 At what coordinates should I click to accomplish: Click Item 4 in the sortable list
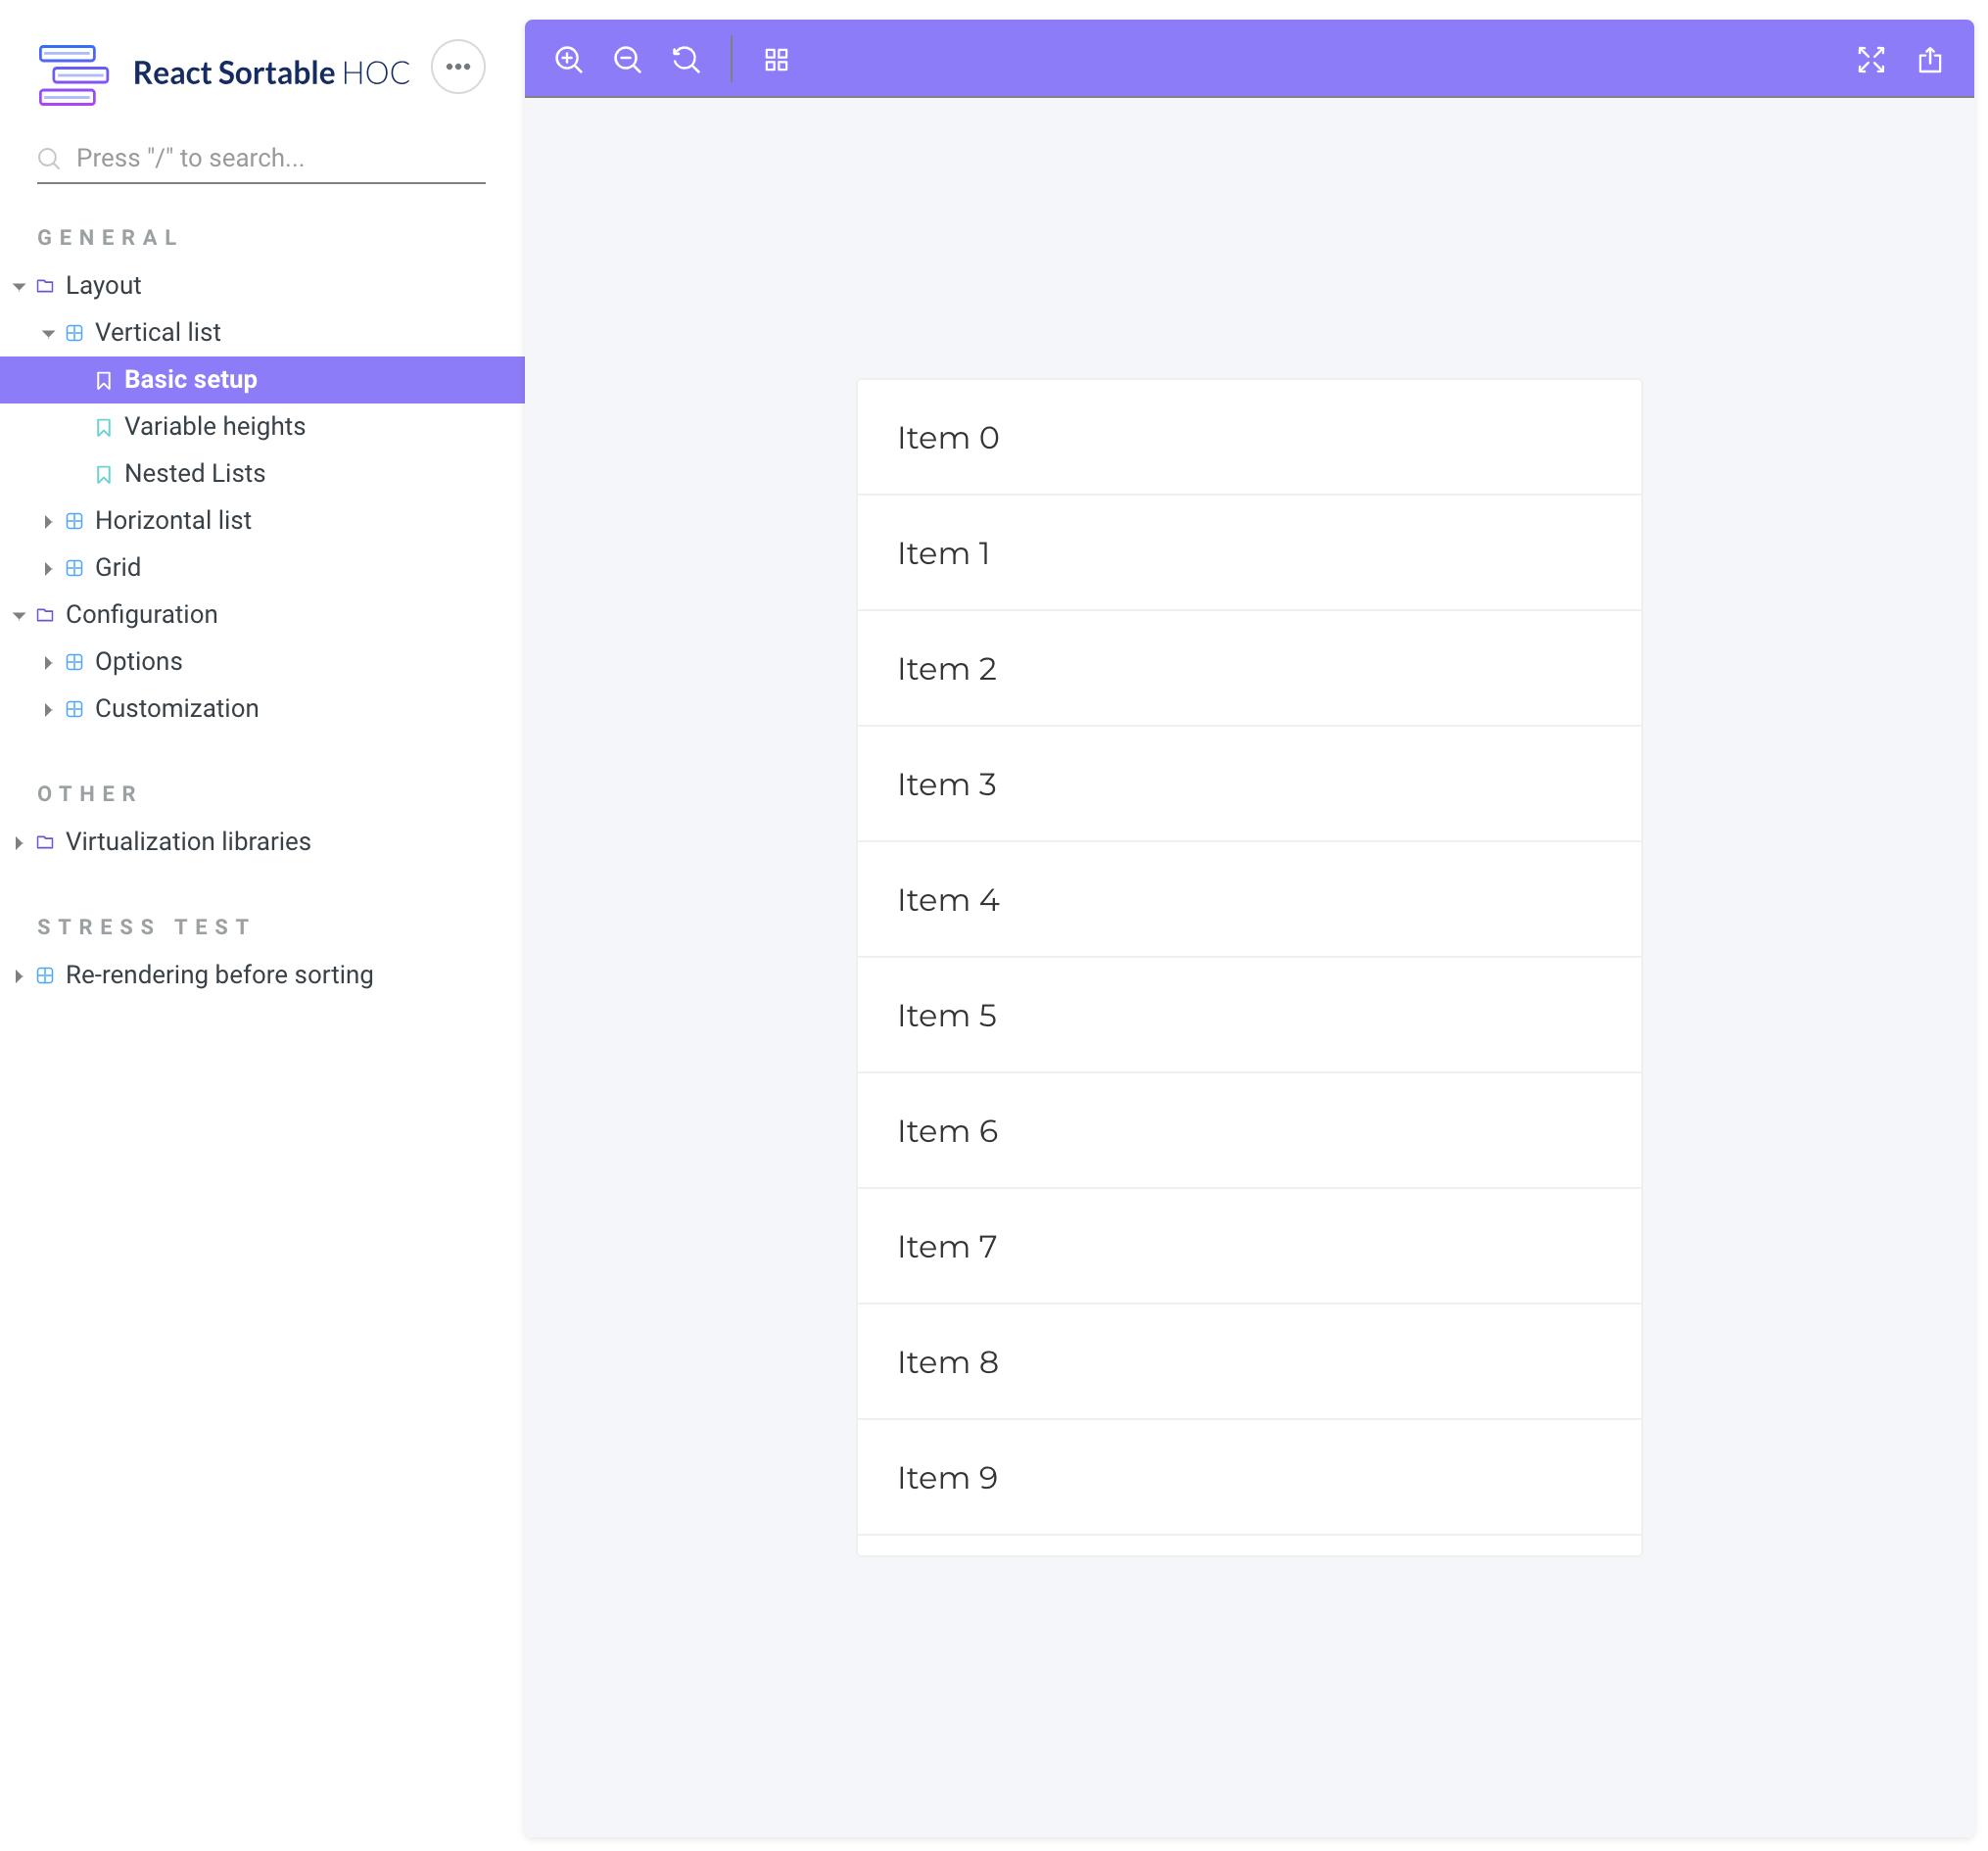1248,900
